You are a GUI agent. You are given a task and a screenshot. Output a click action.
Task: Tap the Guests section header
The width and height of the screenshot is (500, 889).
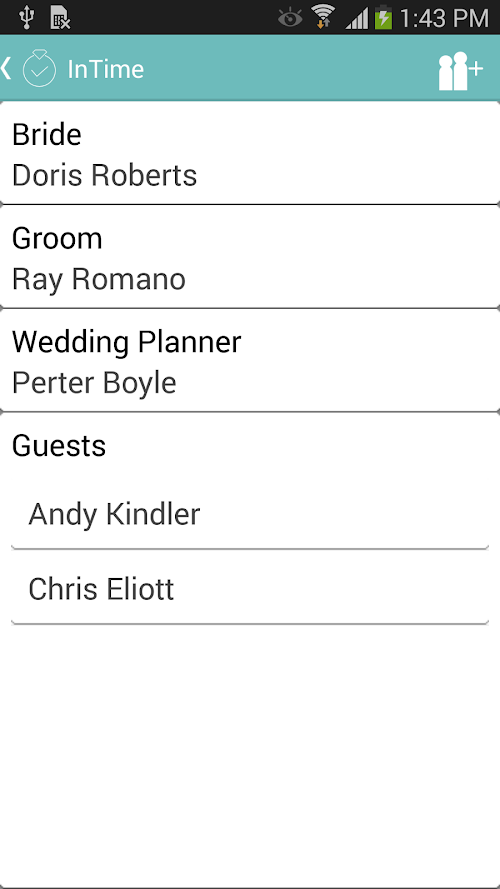tap(59, 446)
